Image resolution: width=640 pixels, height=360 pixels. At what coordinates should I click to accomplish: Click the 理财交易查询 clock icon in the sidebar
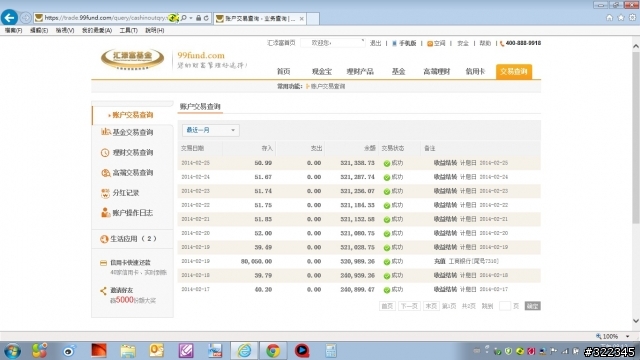105,153
